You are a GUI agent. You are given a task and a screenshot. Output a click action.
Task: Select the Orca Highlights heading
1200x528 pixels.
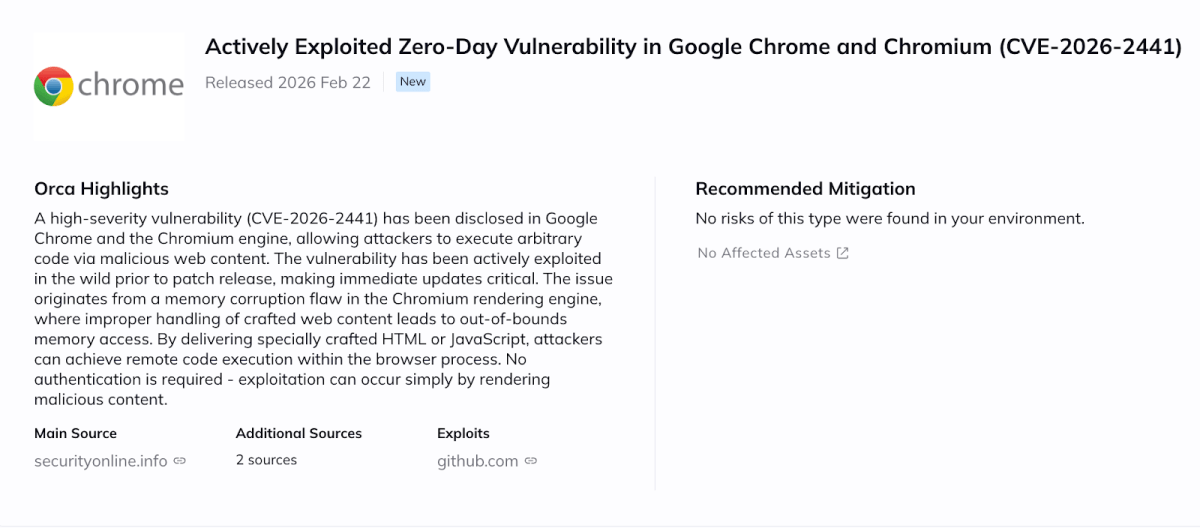tap(101, 189)
